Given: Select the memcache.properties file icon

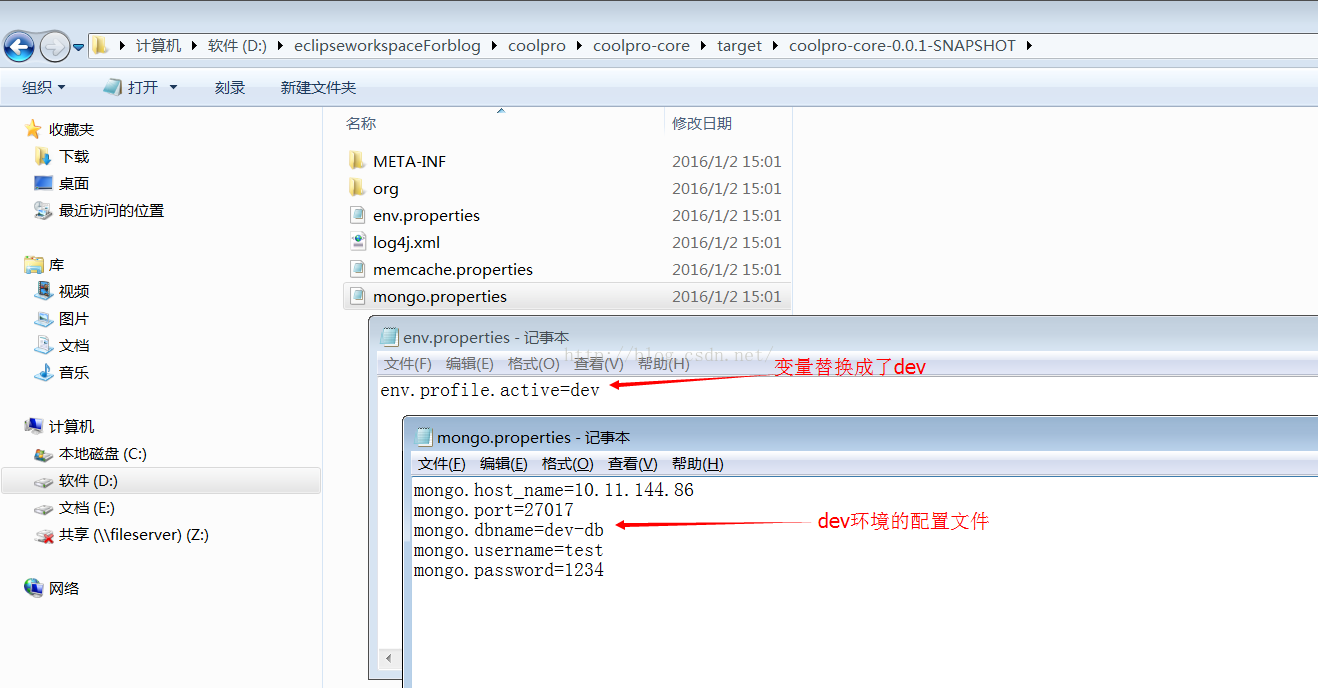Looking at the screenshot, I should tap(358, 269).
